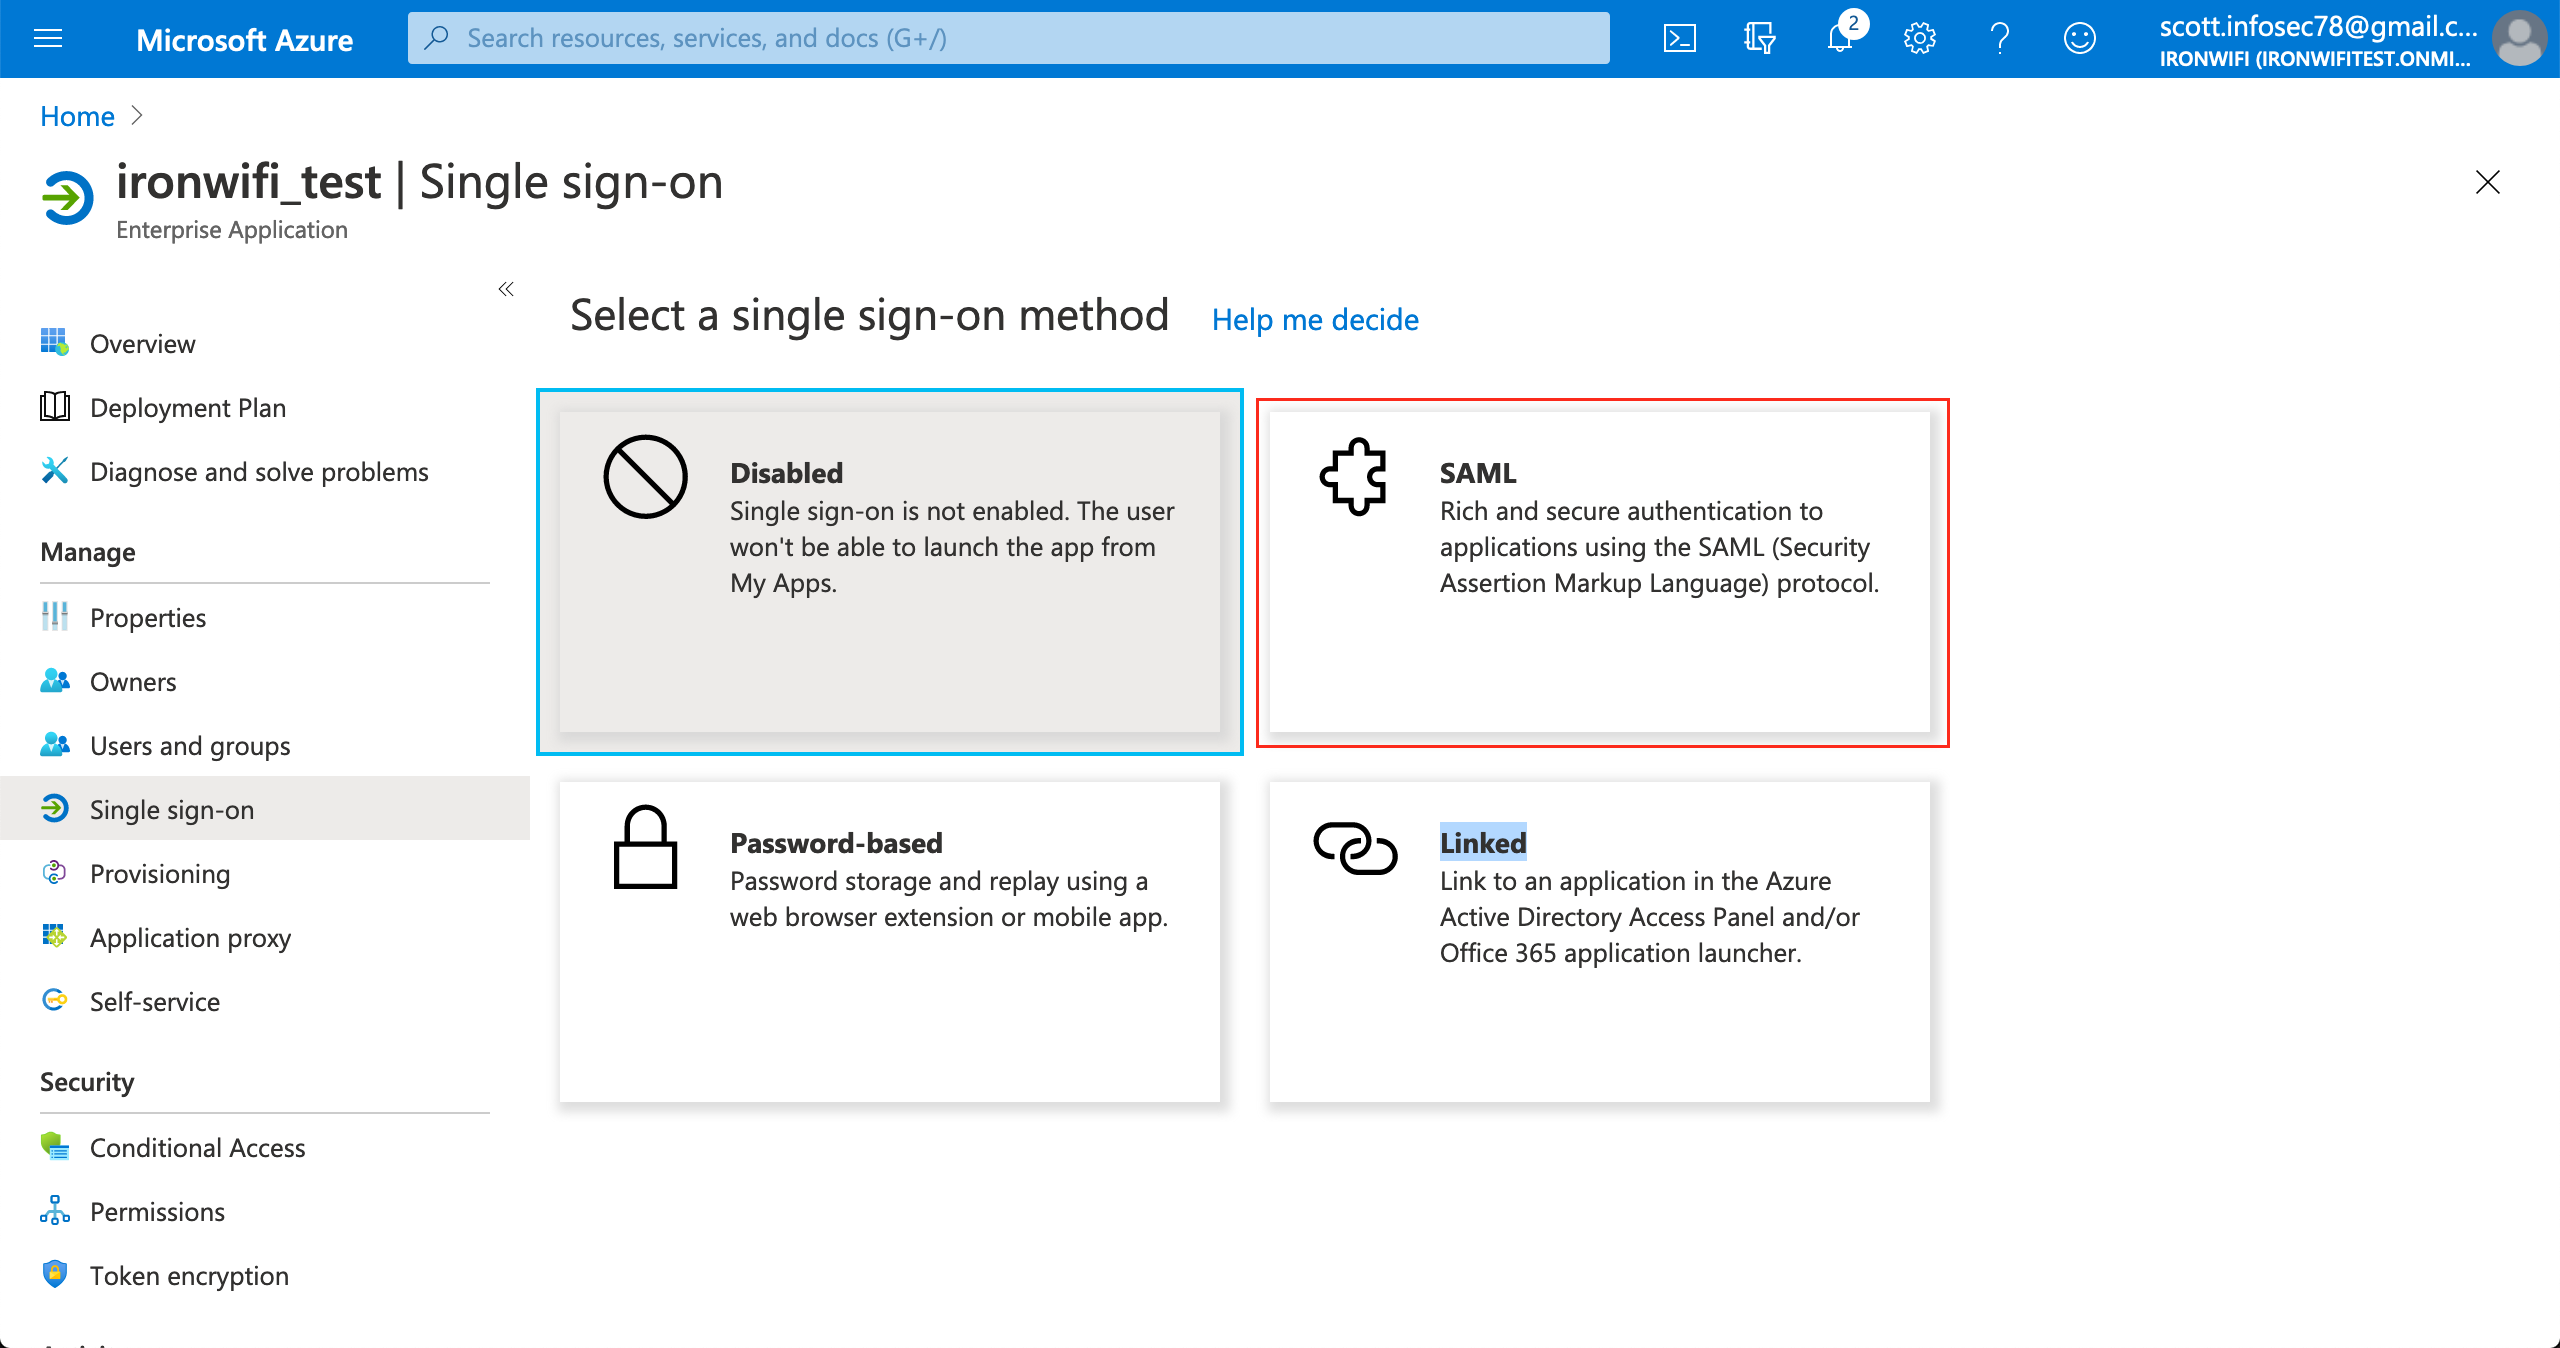Open Users and groups via its icon
Image resolution: width=2560 pixels, height=1348 pixels.
(x=55, y=745)
